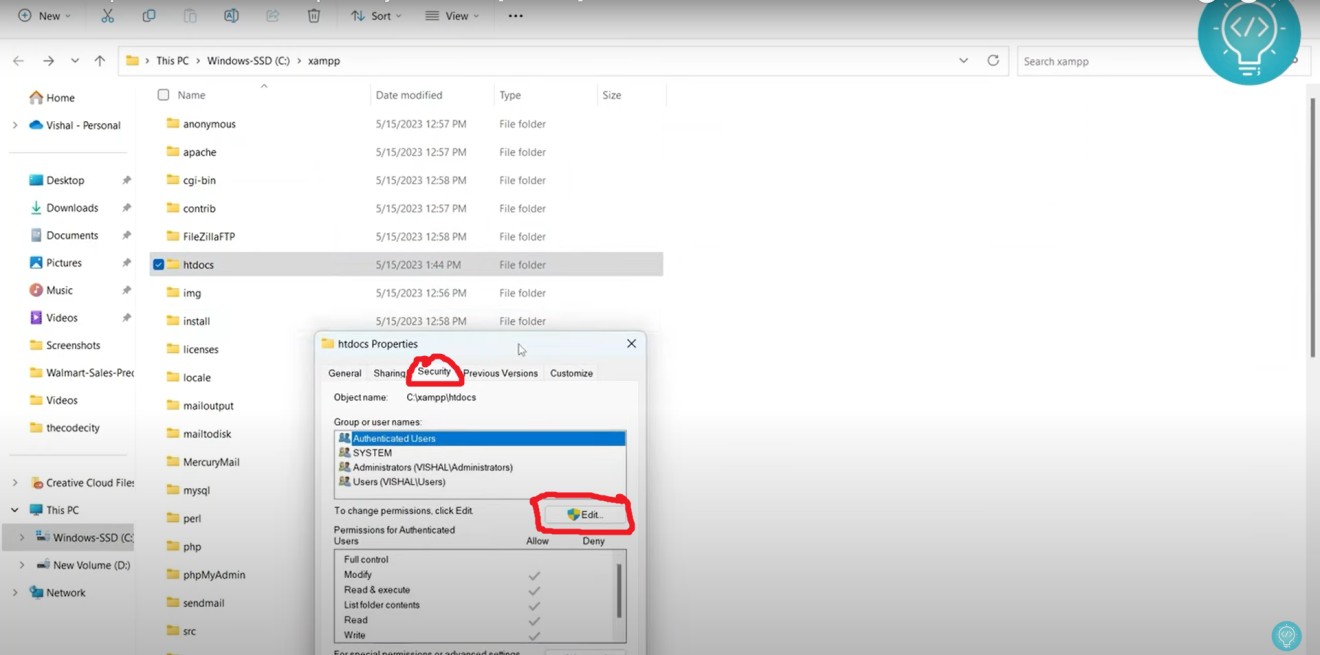Image resolution: width=1320 pixels, height=655 pixels.
Task: Expand the Network tree node
Action: coord(15,593)
